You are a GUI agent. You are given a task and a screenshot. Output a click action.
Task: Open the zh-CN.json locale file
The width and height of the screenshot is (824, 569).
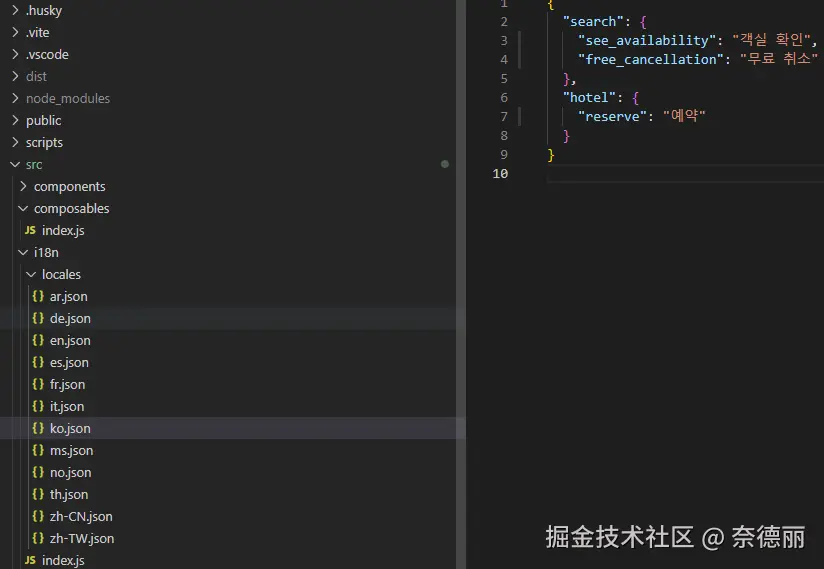[81, 516]
